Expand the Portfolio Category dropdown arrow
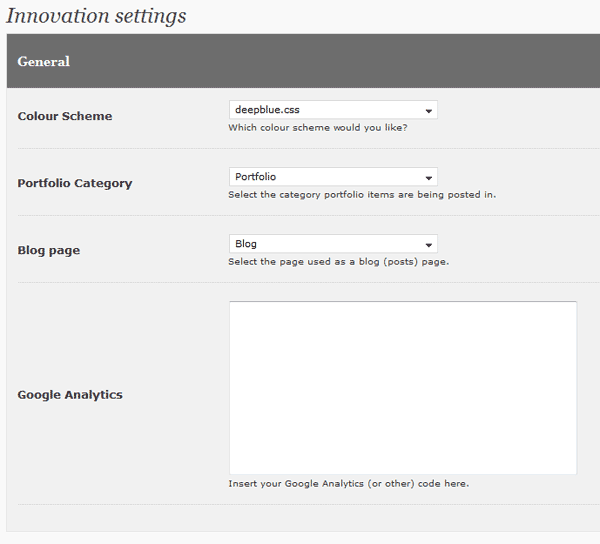The image size is (600, 544). pyautogui.click(x=429, y=178)
